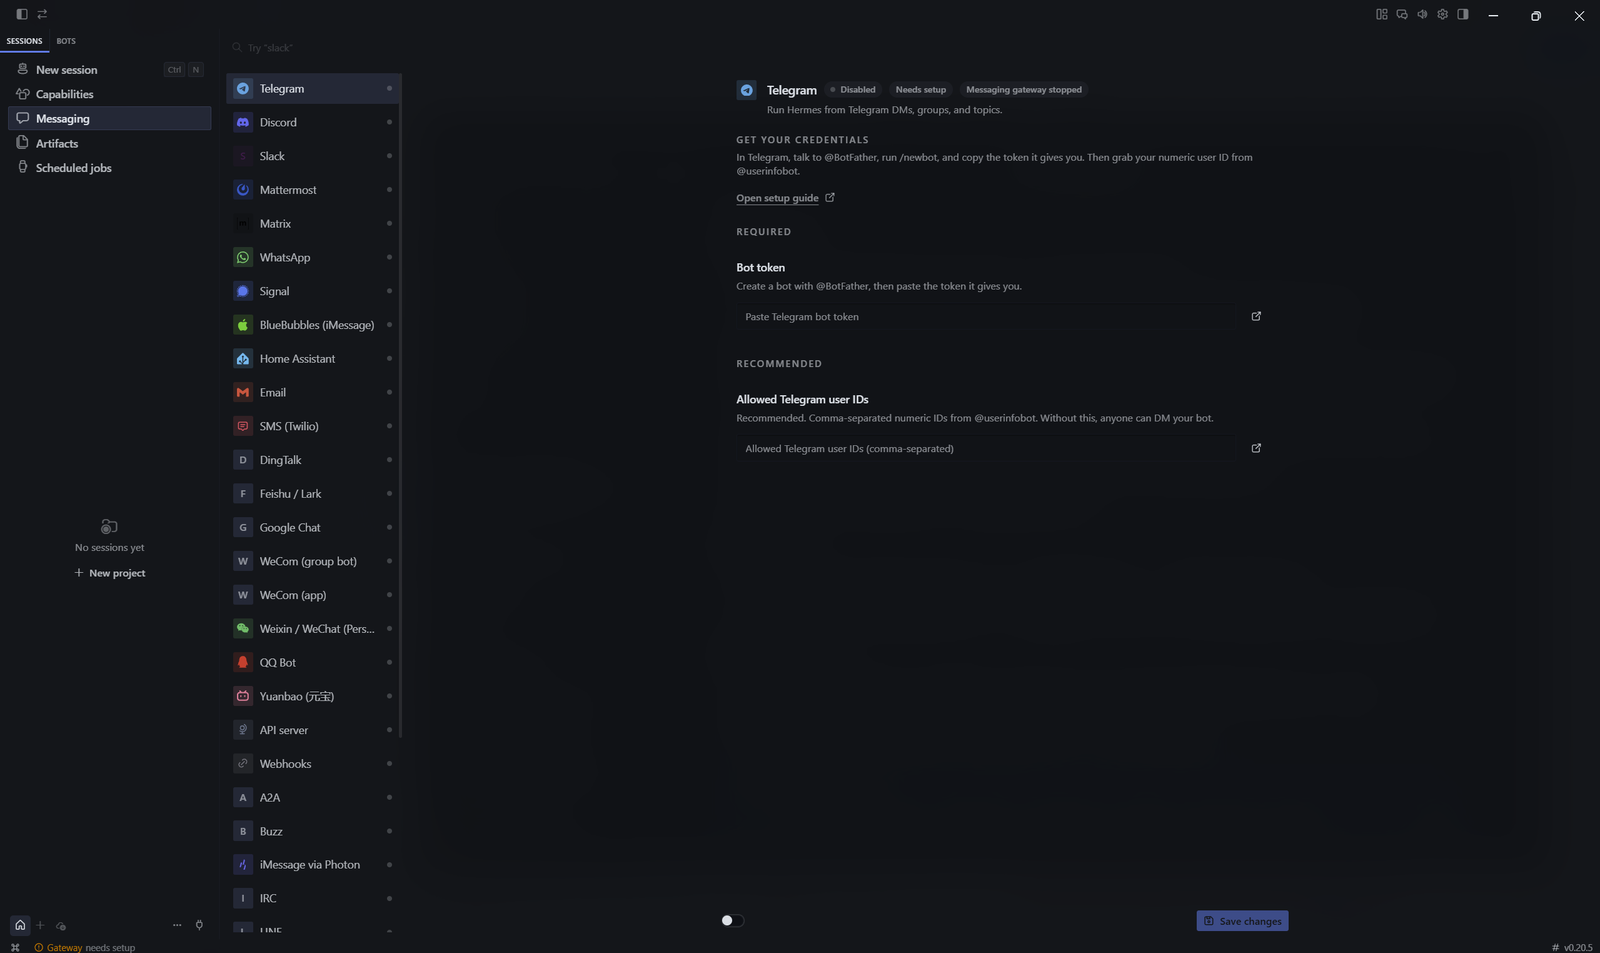Screen dimensions: 1600x953
Task: Click the swap arrows icon in title bar
Action: 42,14
